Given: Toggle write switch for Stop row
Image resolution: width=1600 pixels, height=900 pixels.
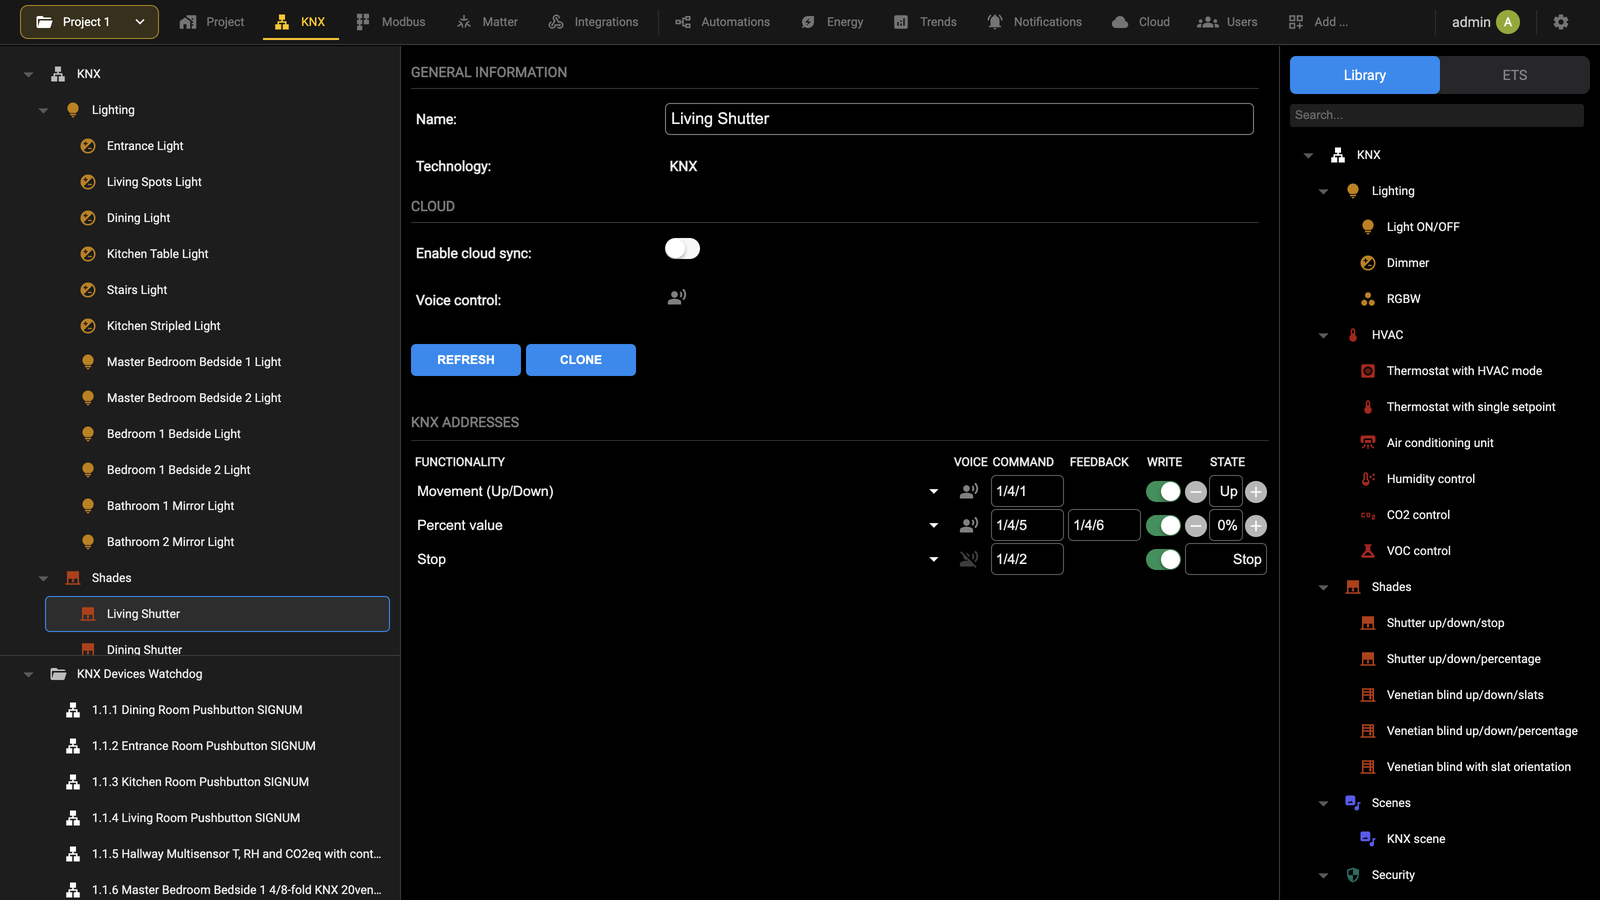Looking at the screenshot, I should [1163, 559].
